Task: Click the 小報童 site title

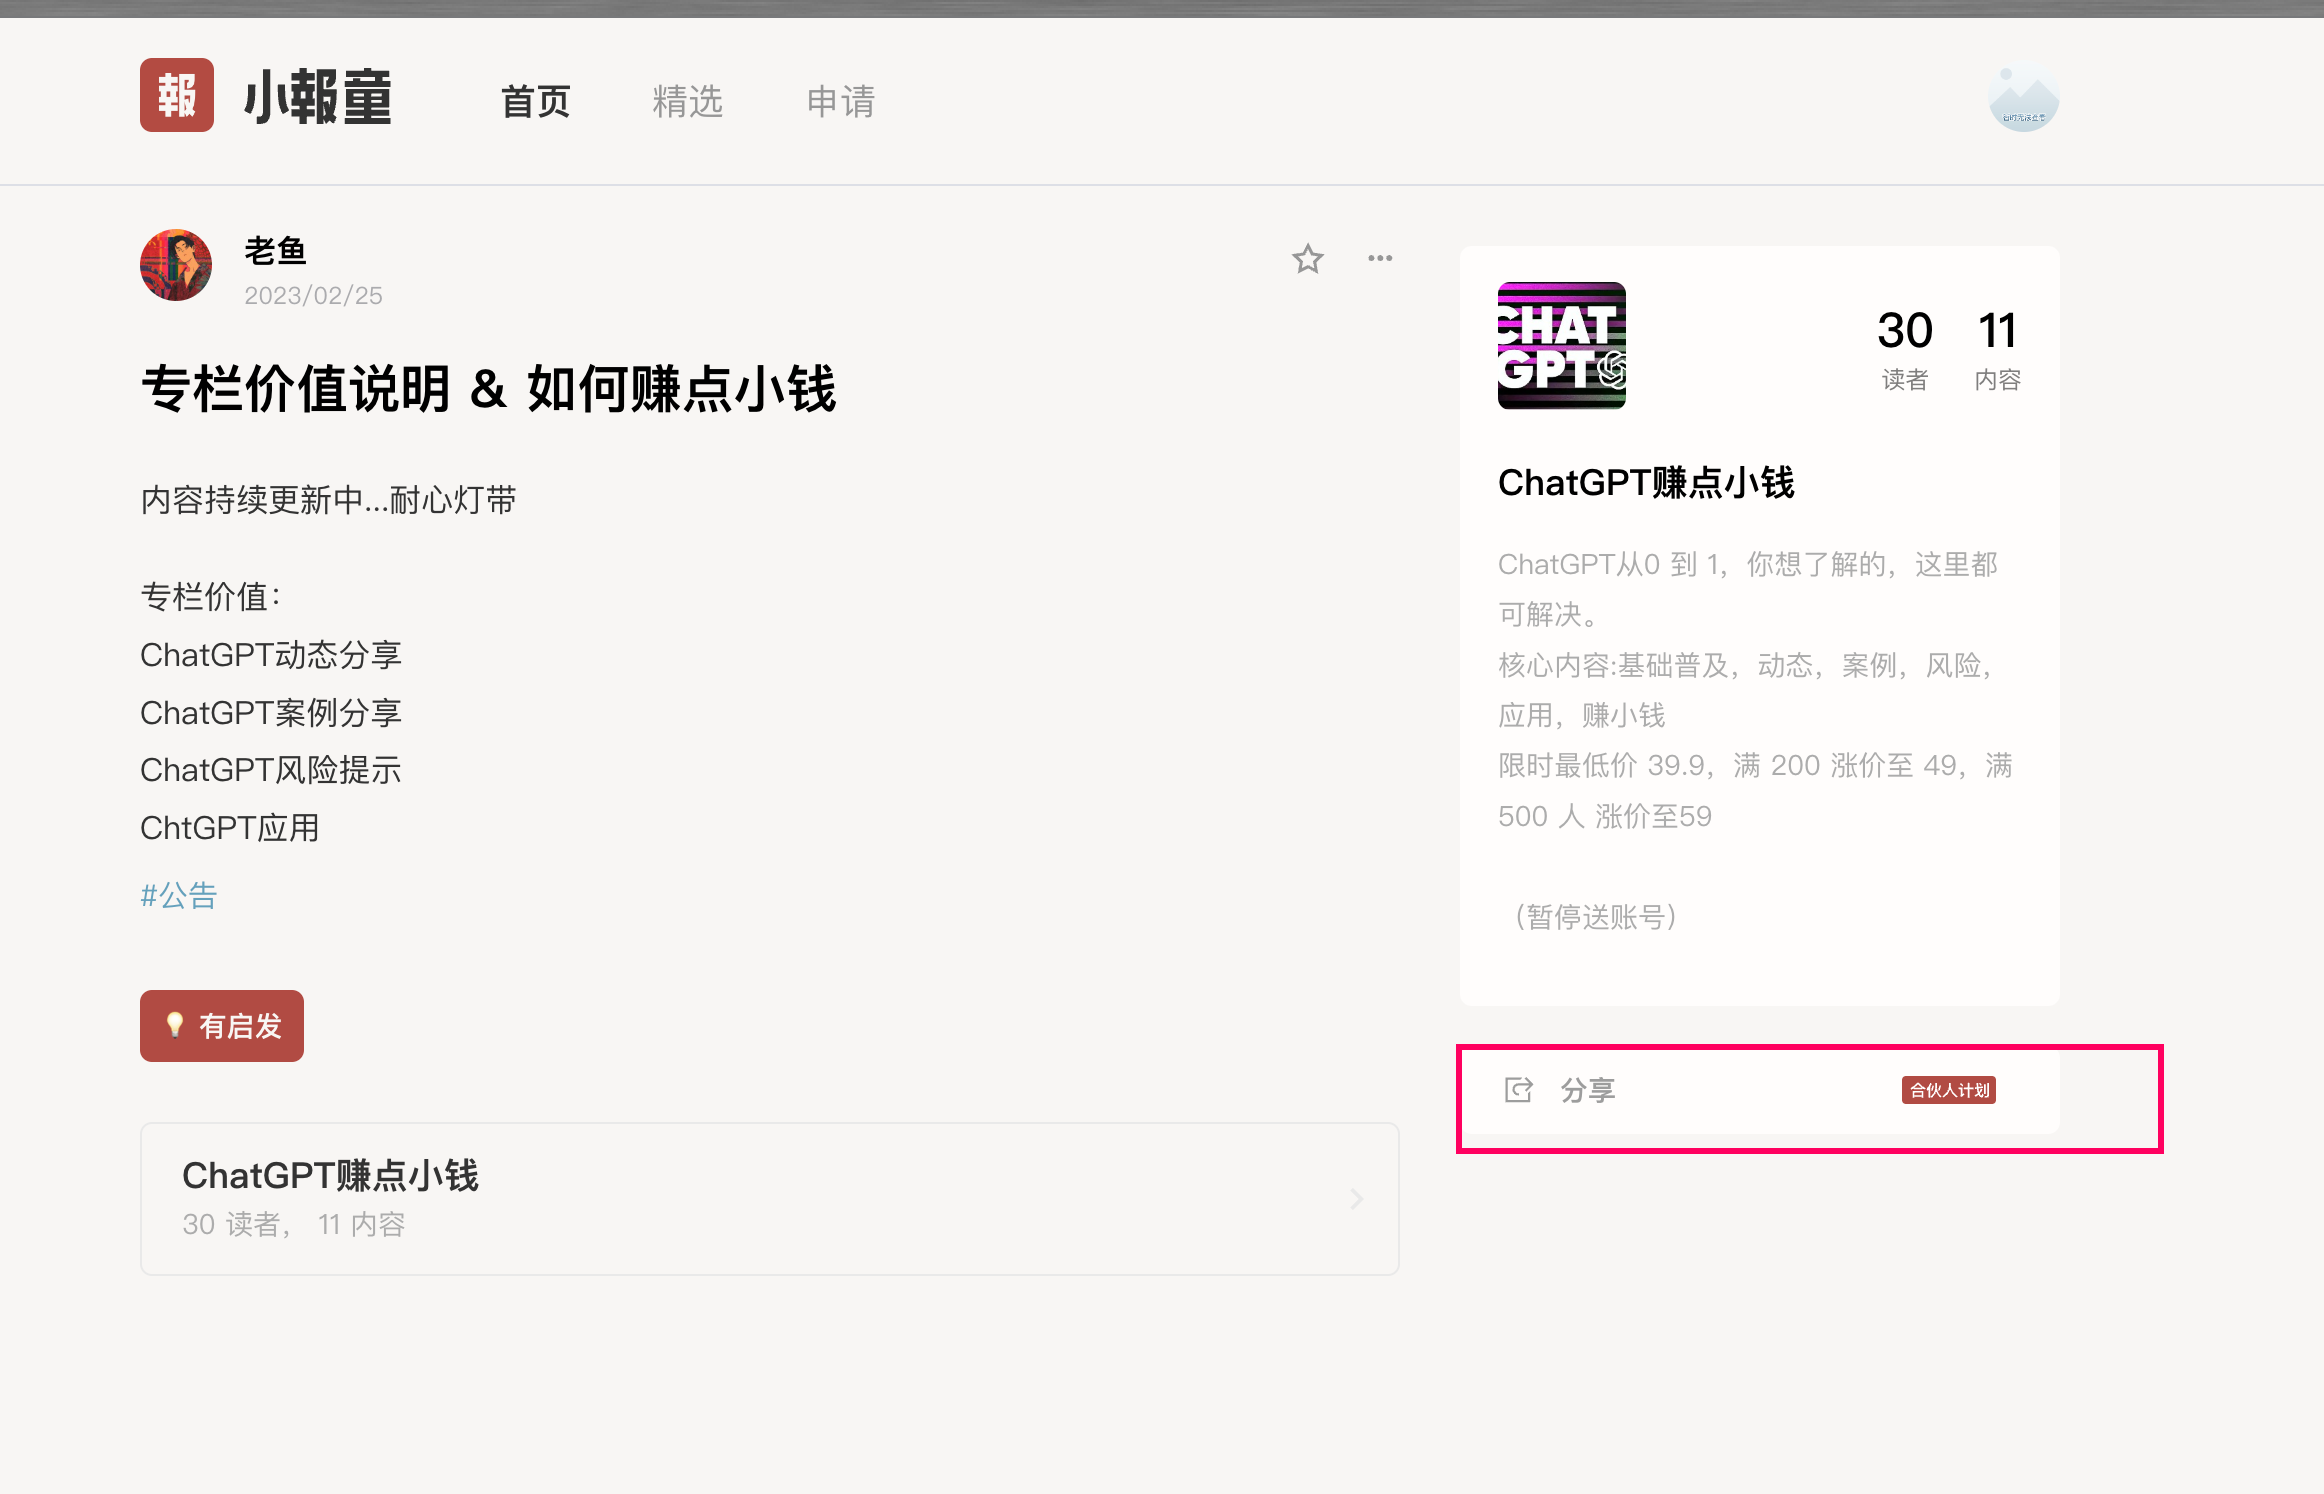Action: pos(318,99)
